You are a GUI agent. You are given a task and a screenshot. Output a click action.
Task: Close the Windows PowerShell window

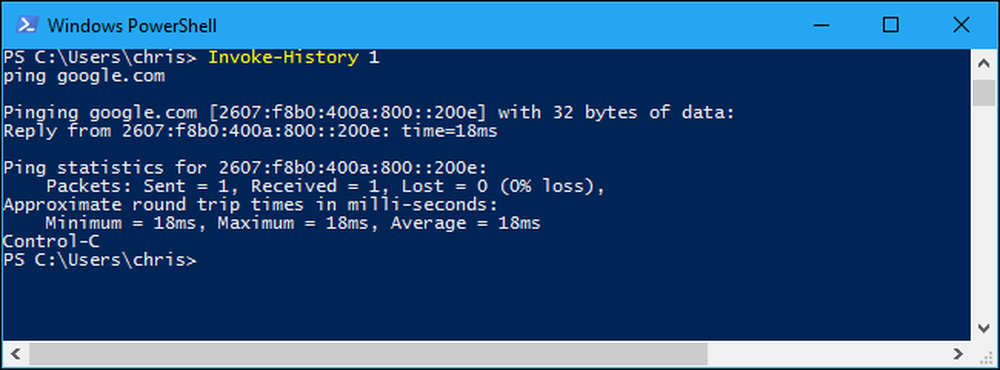[961, 25]
